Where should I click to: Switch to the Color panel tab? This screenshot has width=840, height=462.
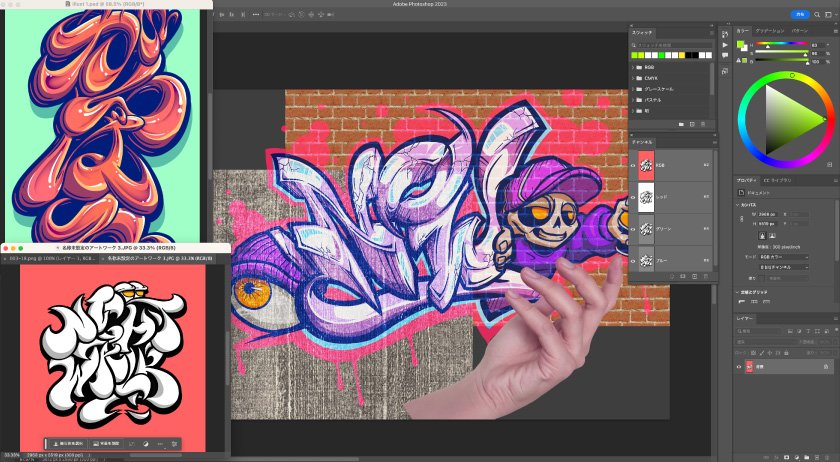pyautogui.click(x=742, y=31)
